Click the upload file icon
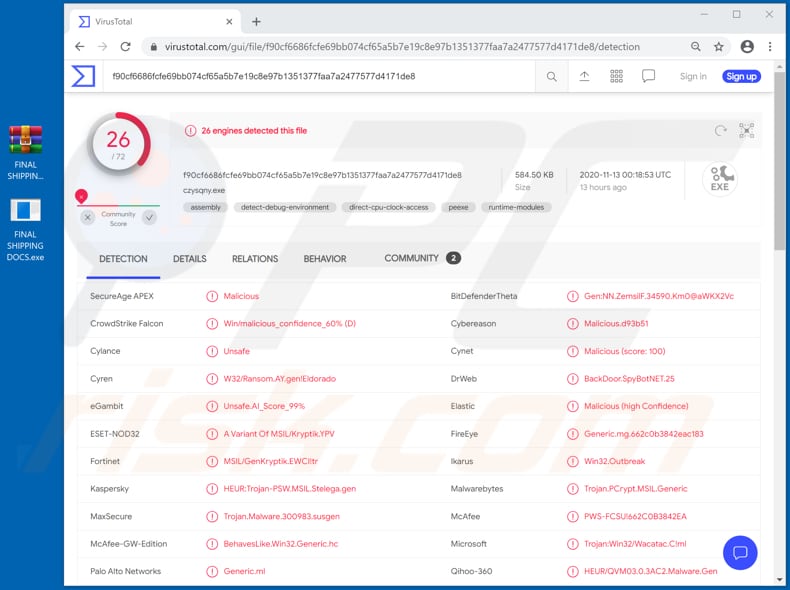 [584, 76]
